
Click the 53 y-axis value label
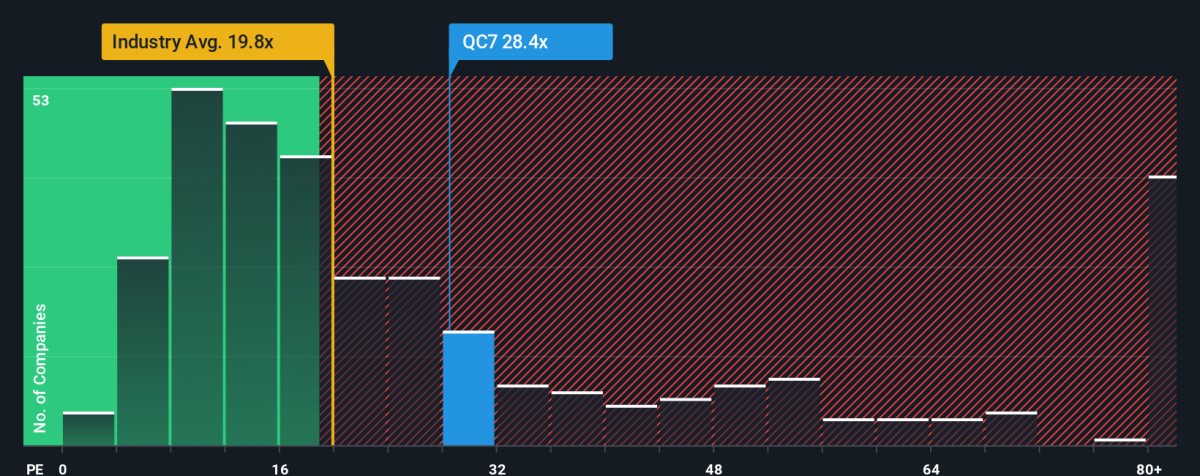40,100
